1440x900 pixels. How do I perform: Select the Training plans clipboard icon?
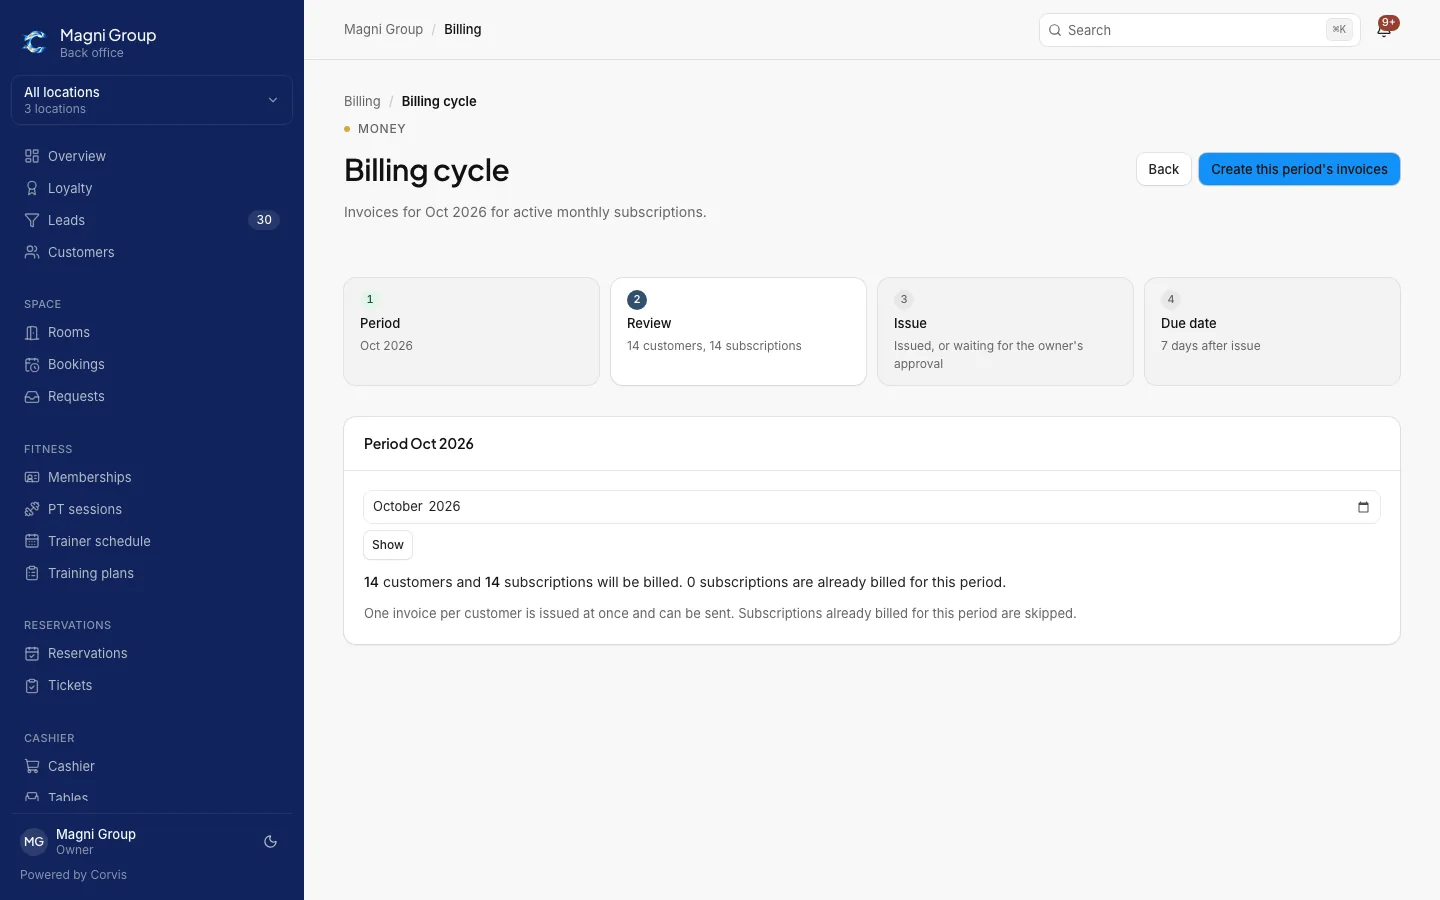(32, 573)
